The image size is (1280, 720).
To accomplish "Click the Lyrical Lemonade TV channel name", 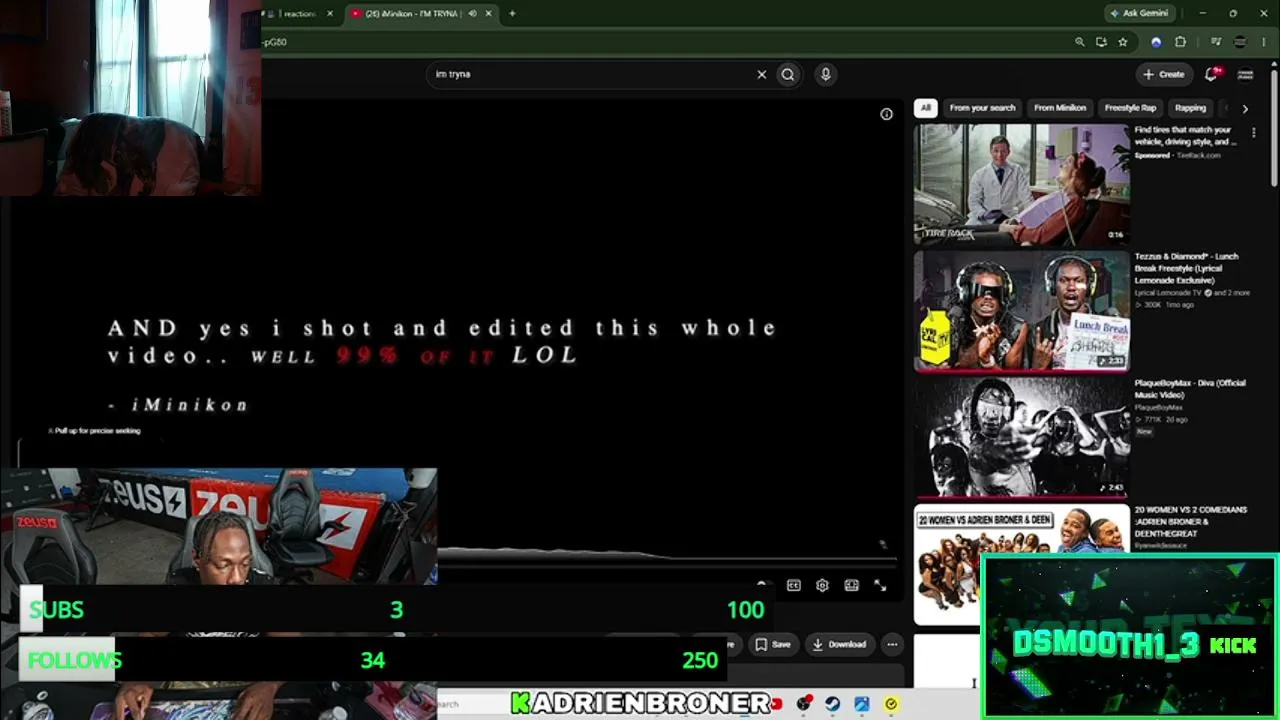I will pos(1168,293).
